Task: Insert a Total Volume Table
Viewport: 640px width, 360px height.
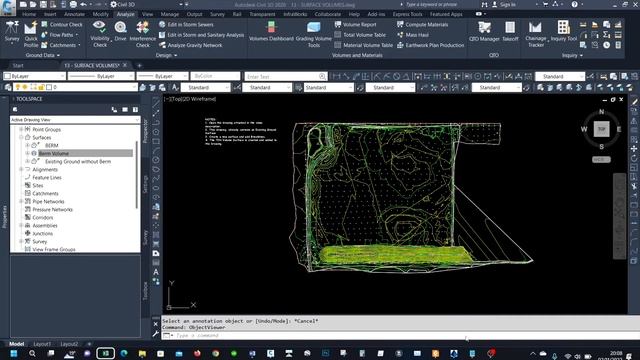Action: pyautogui.click(x=360, y=35)
